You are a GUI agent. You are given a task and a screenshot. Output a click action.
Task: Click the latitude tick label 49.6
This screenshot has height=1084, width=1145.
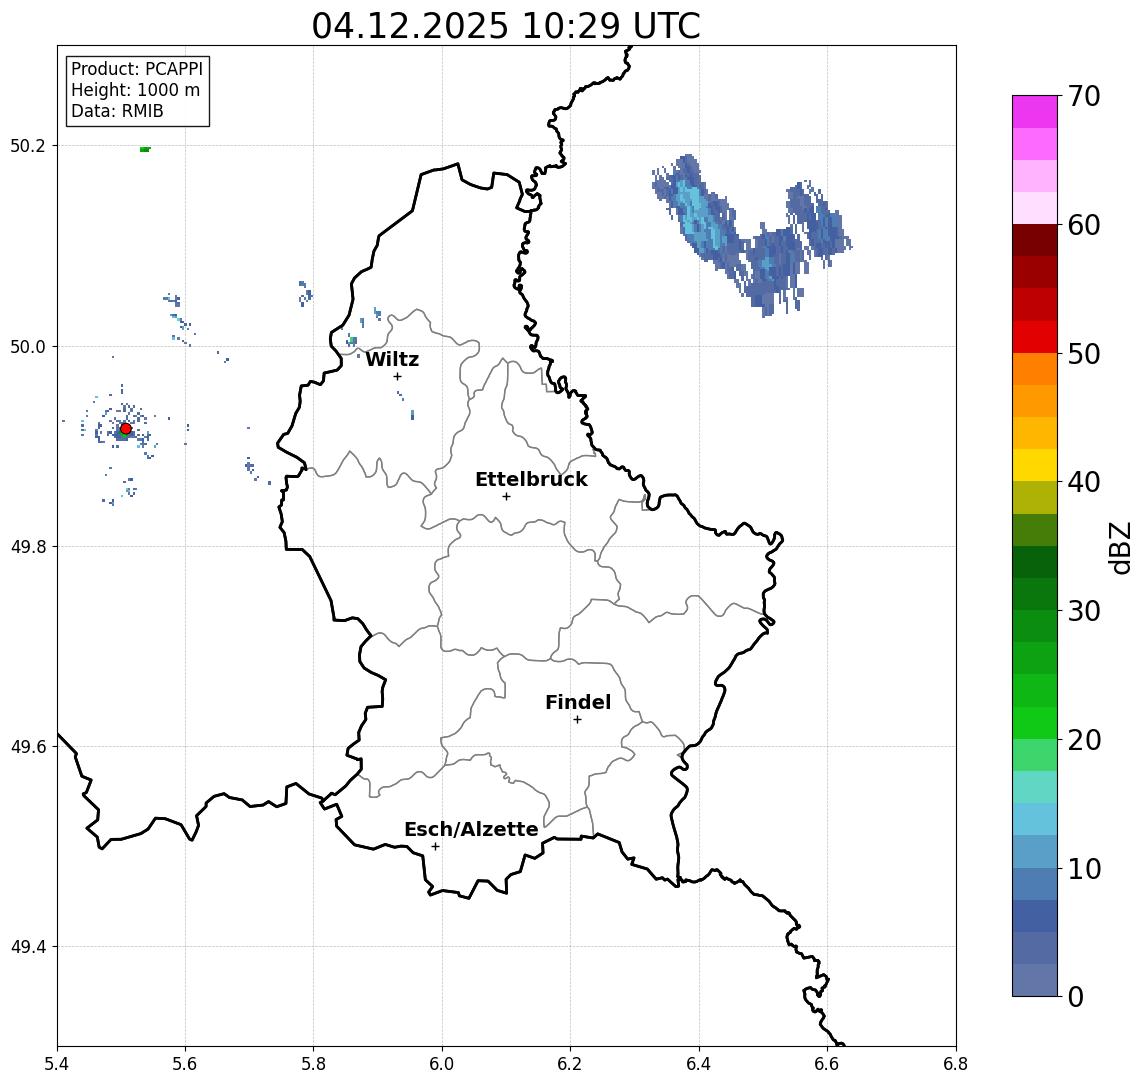point(28,747)
